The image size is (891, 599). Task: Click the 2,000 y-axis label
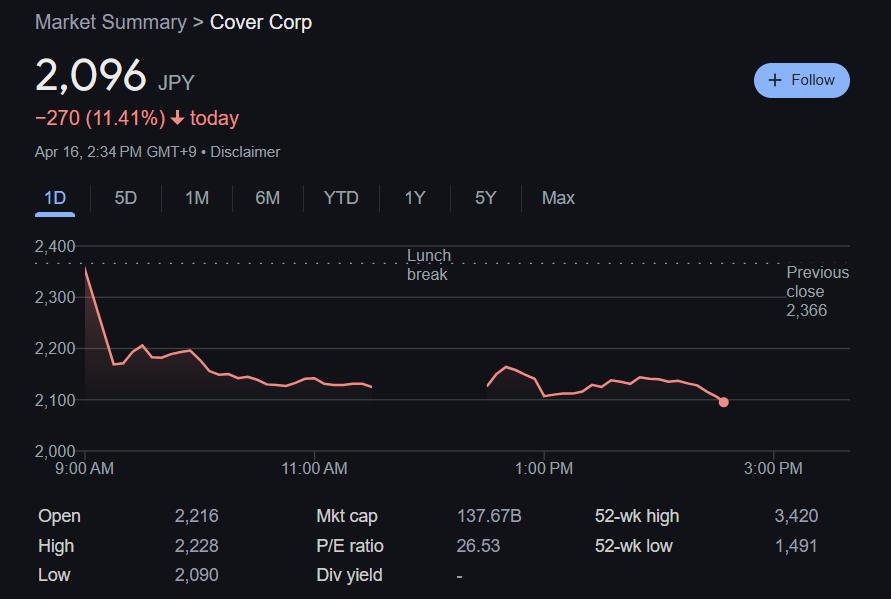click(x=55, y=451)
